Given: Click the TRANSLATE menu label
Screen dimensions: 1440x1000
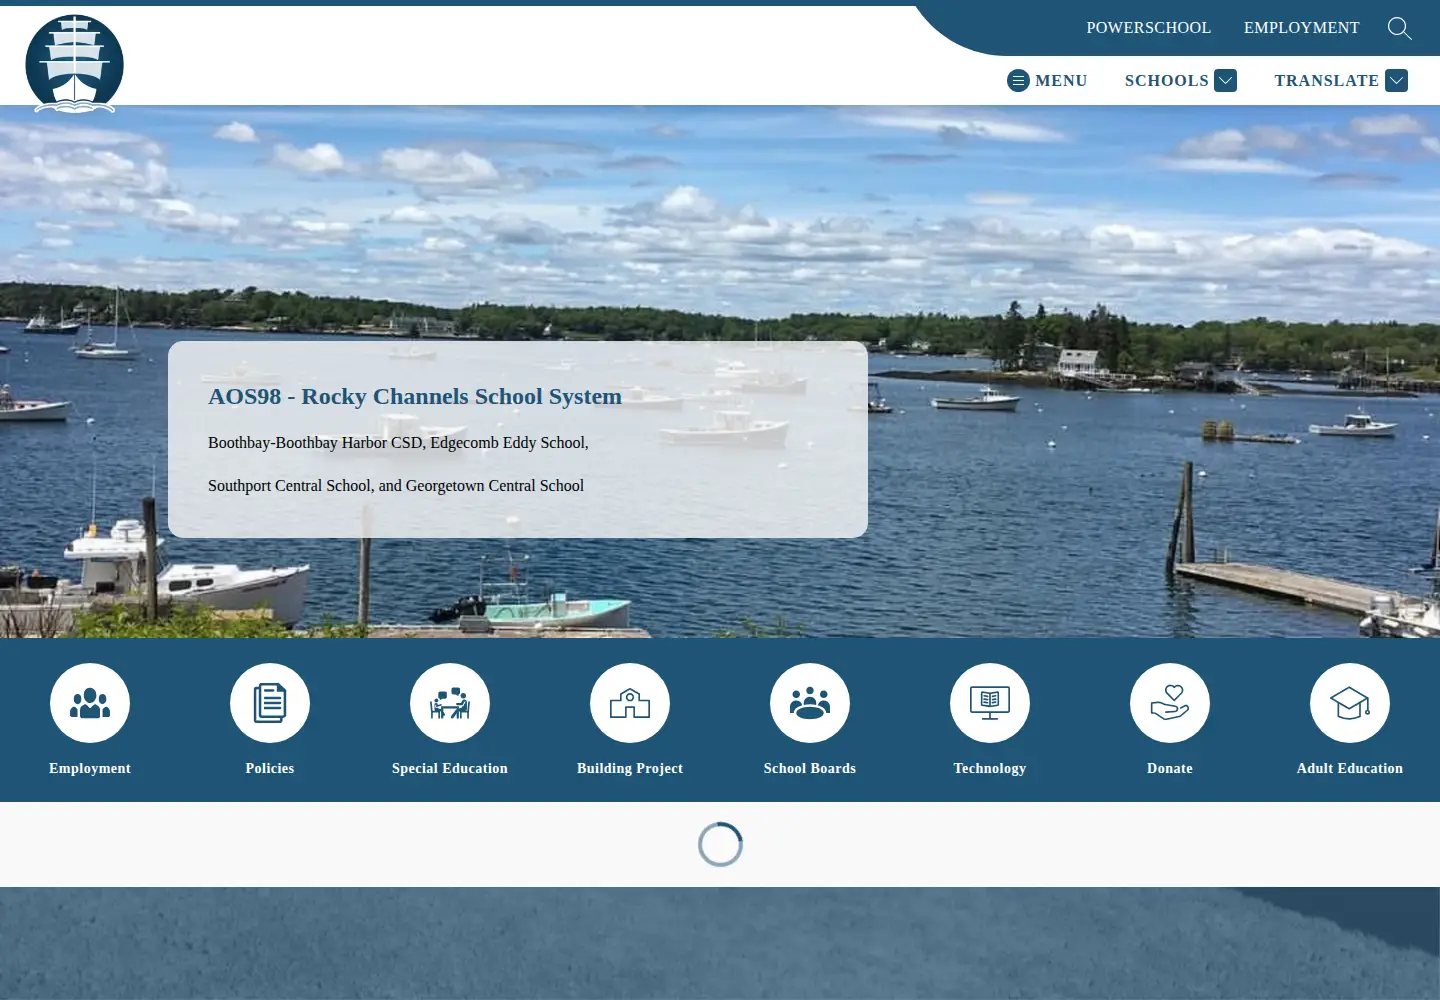Looking at the screenshot, I should click(x=1327, y=81).
